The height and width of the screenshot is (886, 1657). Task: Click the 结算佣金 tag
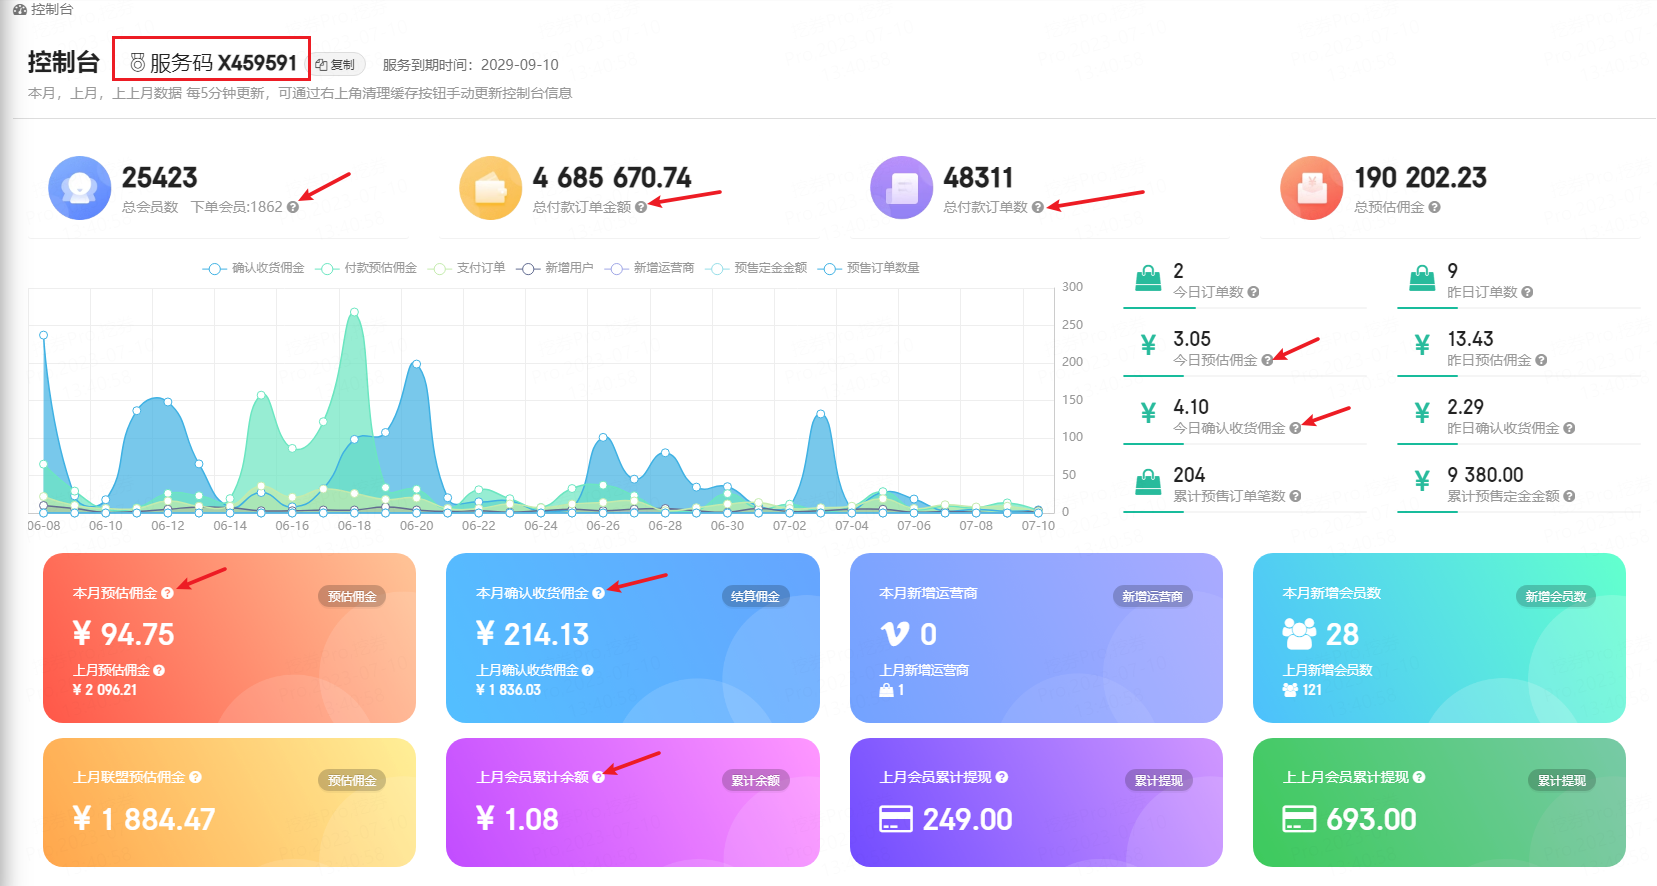point(755,596)
